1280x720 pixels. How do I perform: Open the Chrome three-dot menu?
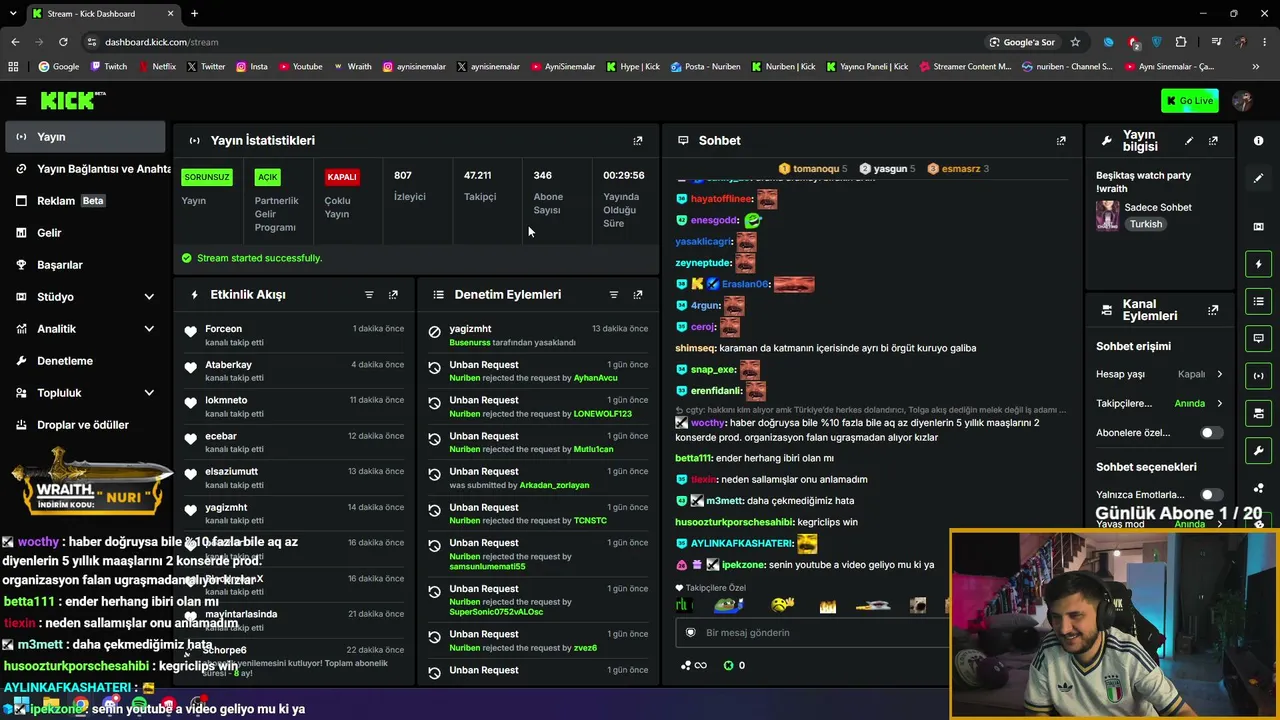1265,42
